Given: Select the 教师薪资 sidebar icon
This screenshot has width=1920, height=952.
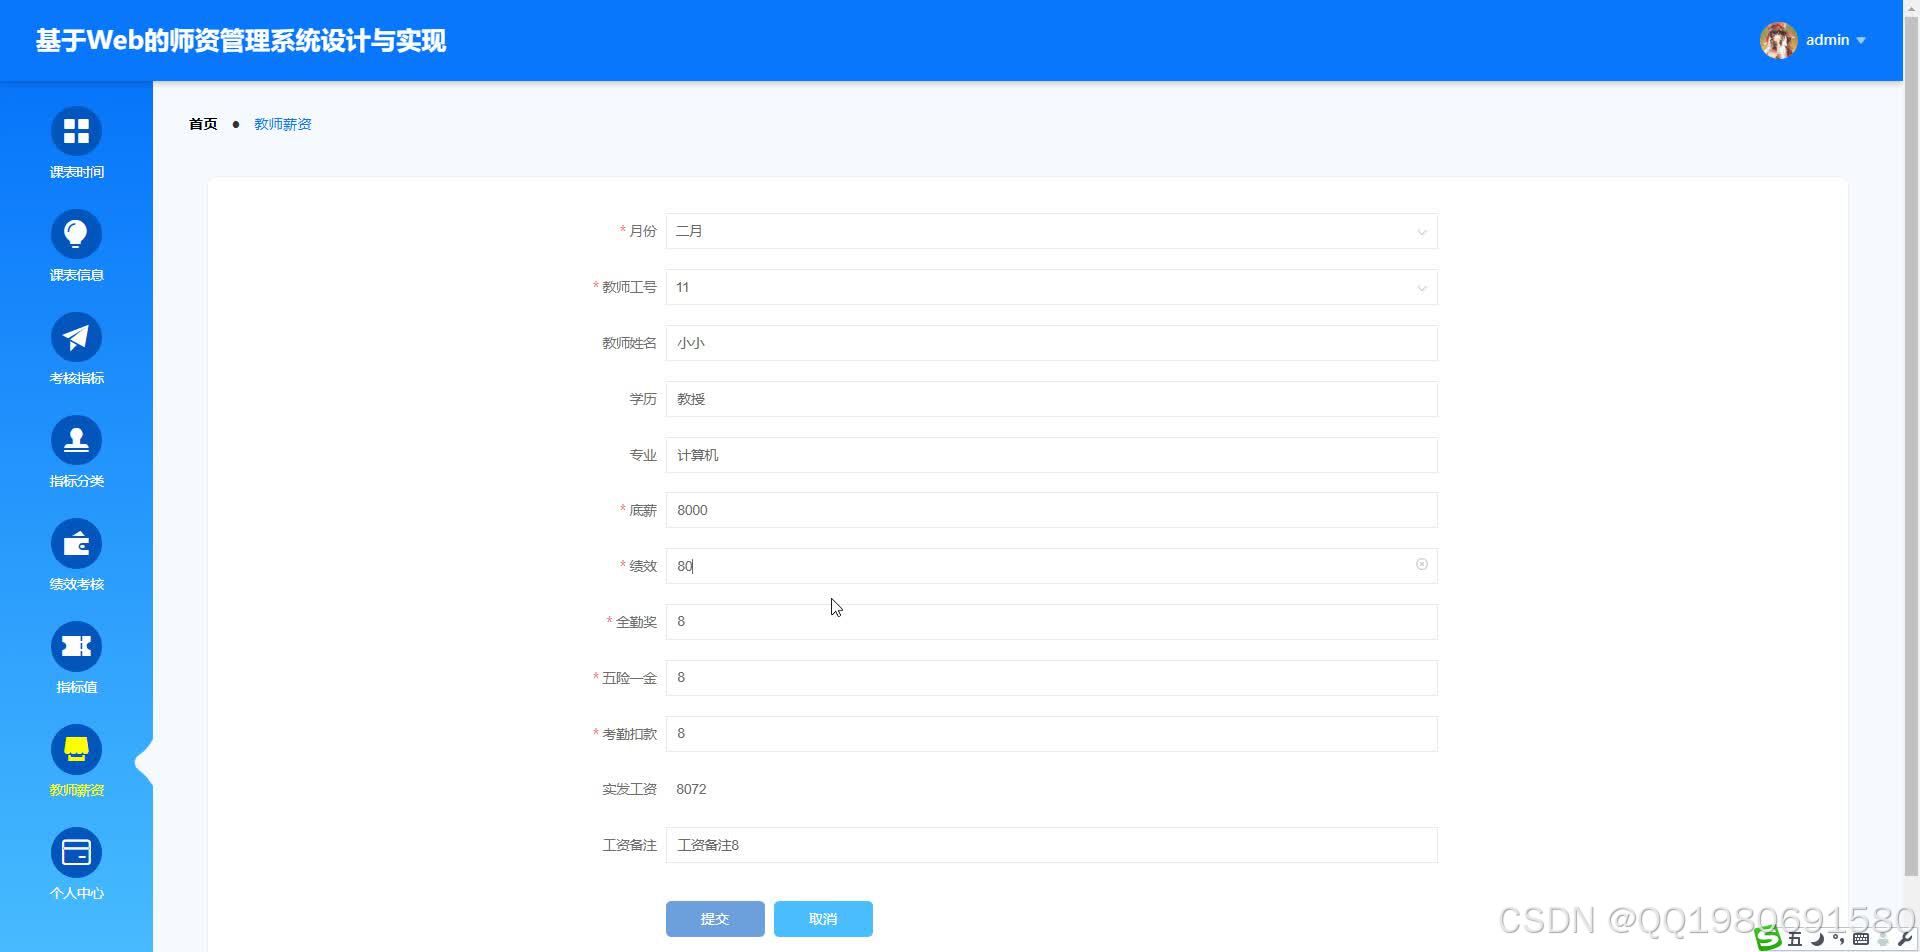Looking at the screenshot, I should [x=76, y=749].
